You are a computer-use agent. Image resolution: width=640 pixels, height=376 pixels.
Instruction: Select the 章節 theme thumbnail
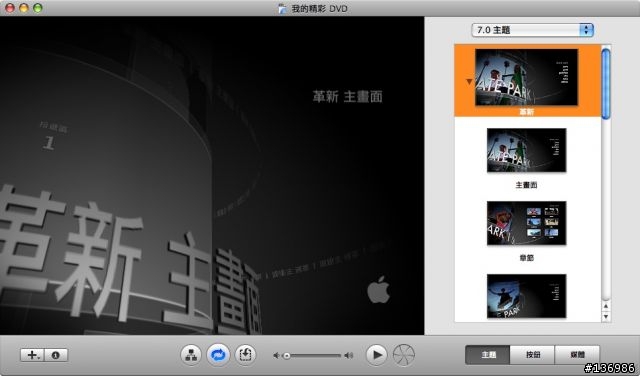pos(527,223)
